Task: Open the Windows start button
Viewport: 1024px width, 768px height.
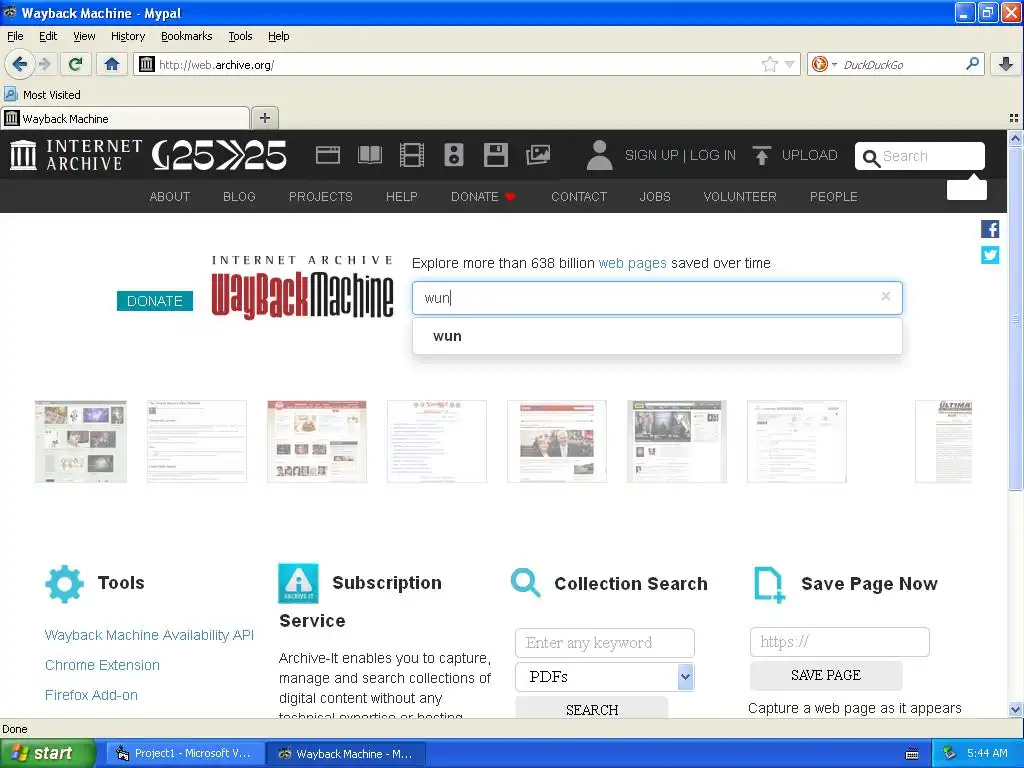Action: tap(48, 754)
